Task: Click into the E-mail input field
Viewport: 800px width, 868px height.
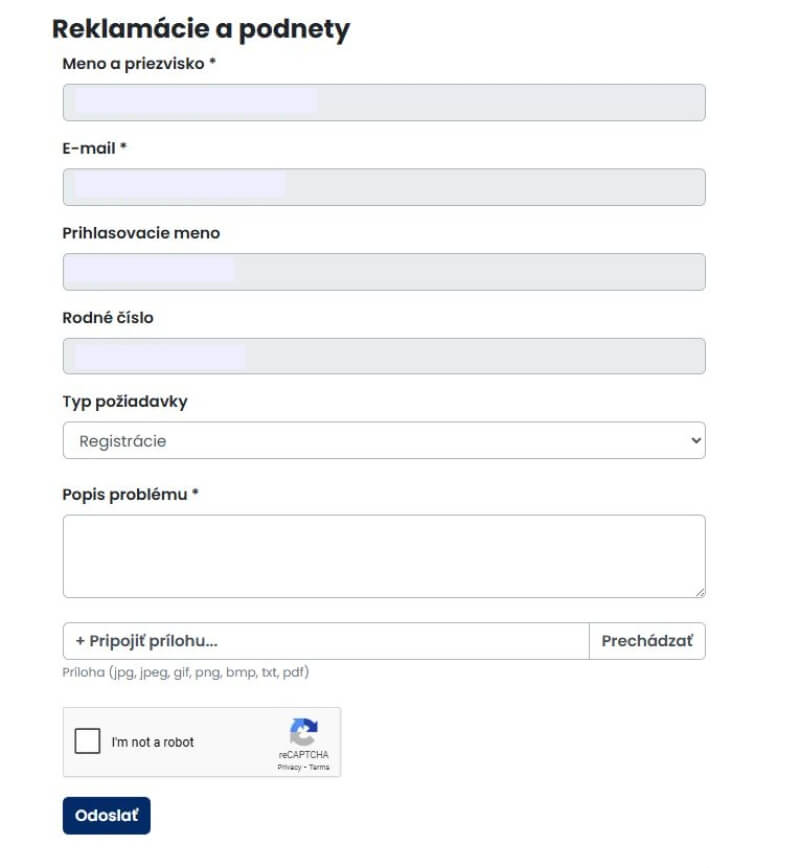Action: pos(383,187)
